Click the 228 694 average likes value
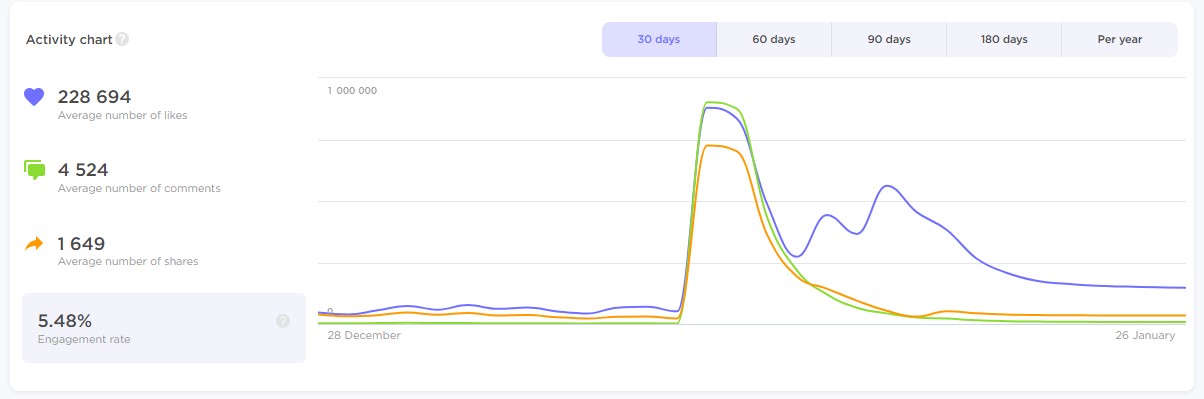This screenshot has width=1204, height=399. pos(95,97)
